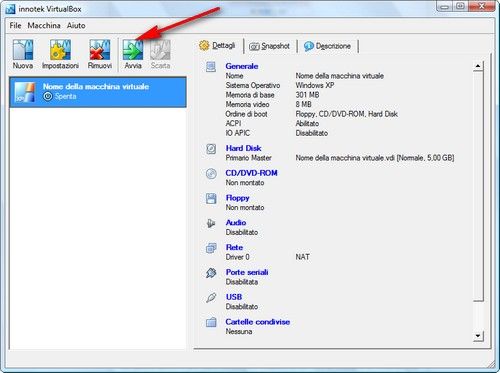
Task: Click the 'Memoria video' label
Action: pos(247,104)
